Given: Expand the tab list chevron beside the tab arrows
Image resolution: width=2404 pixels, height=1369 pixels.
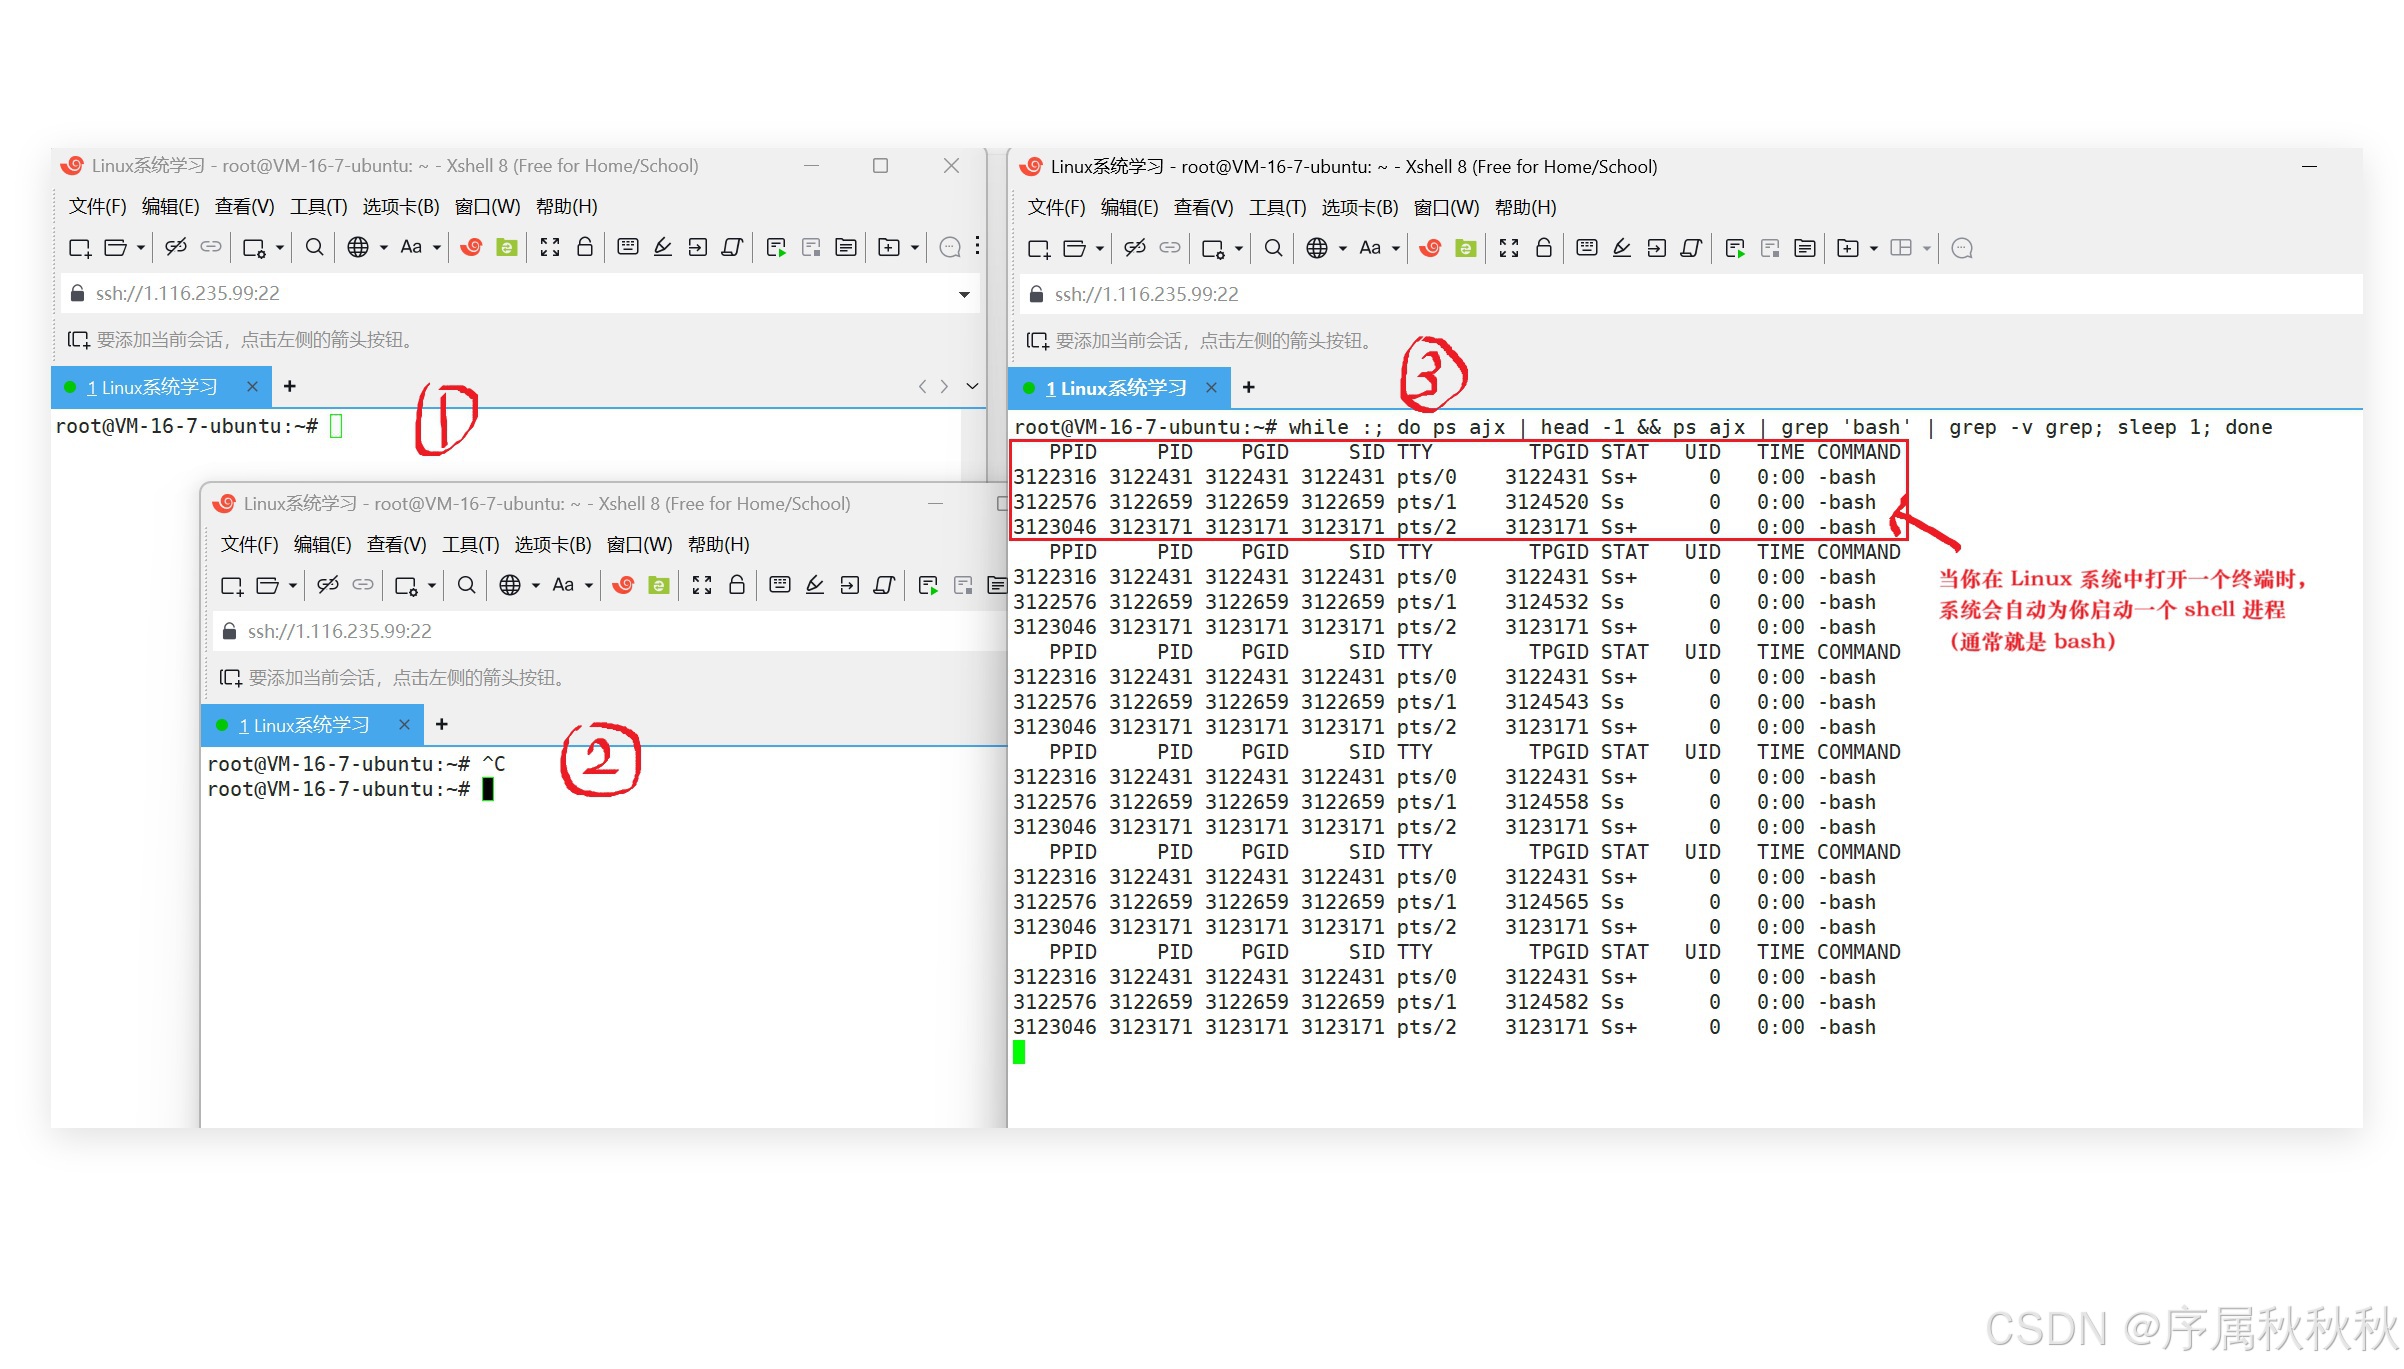Looking at the screenshot, I should [972, 387].
